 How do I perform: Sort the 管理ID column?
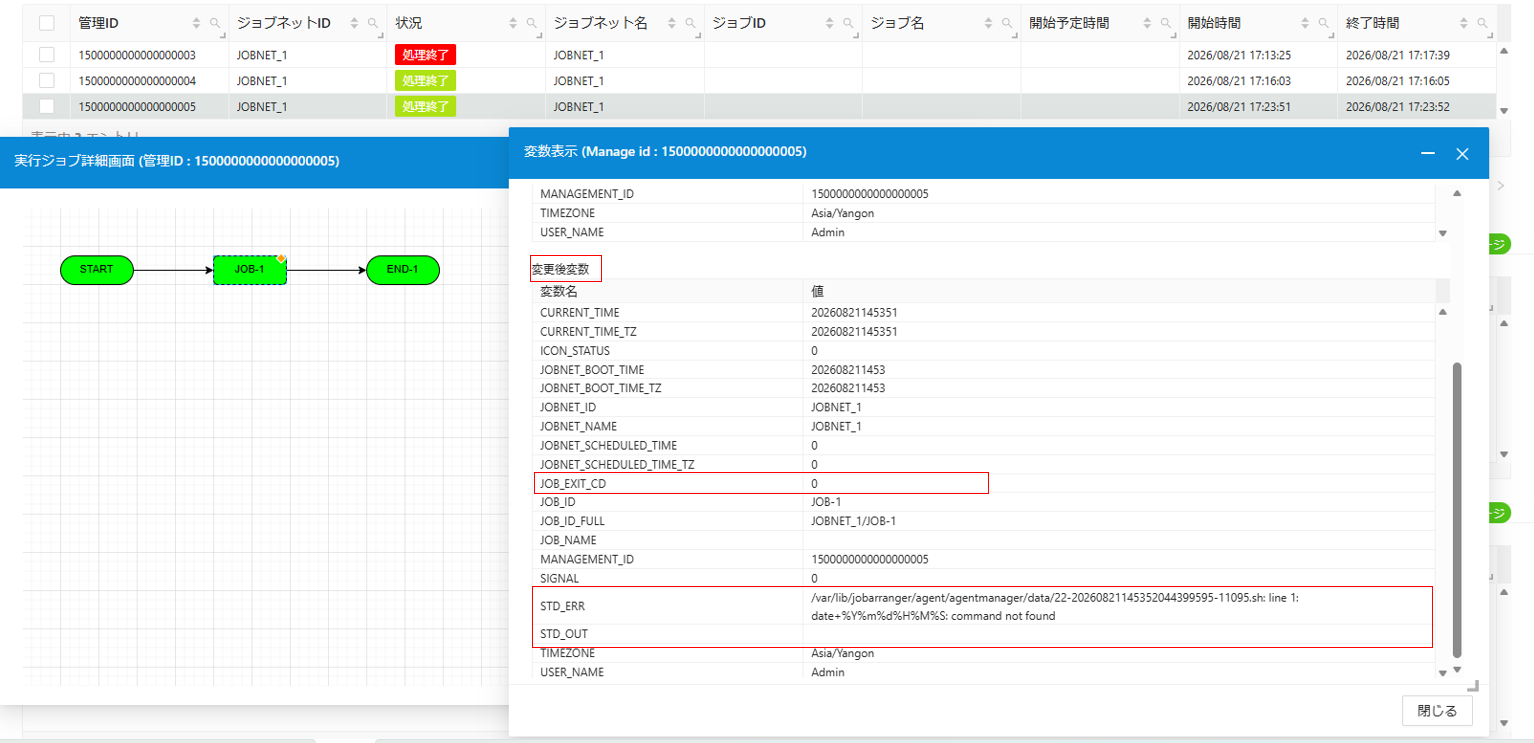click(195, 23)
